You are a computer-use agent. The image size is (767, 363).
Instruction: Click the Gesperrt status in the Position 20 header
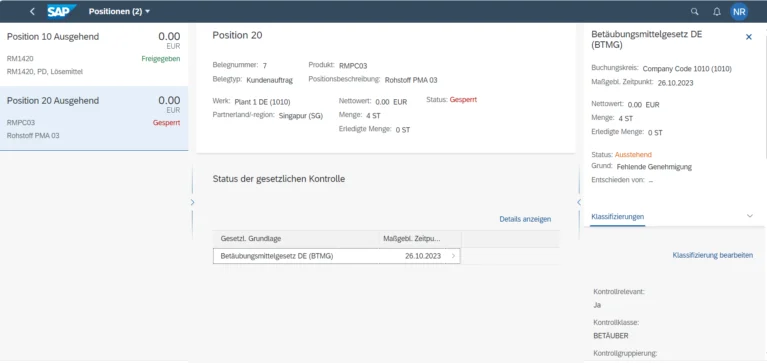463,100
